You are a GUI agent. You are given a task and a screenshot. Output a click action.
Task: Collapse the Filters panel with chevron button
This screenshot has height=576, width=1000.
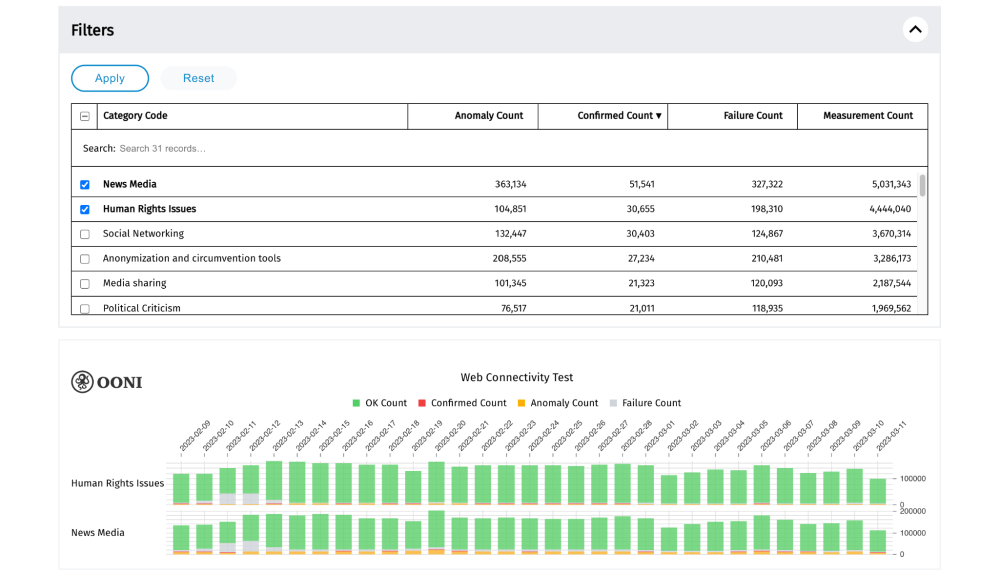[915, 30]
